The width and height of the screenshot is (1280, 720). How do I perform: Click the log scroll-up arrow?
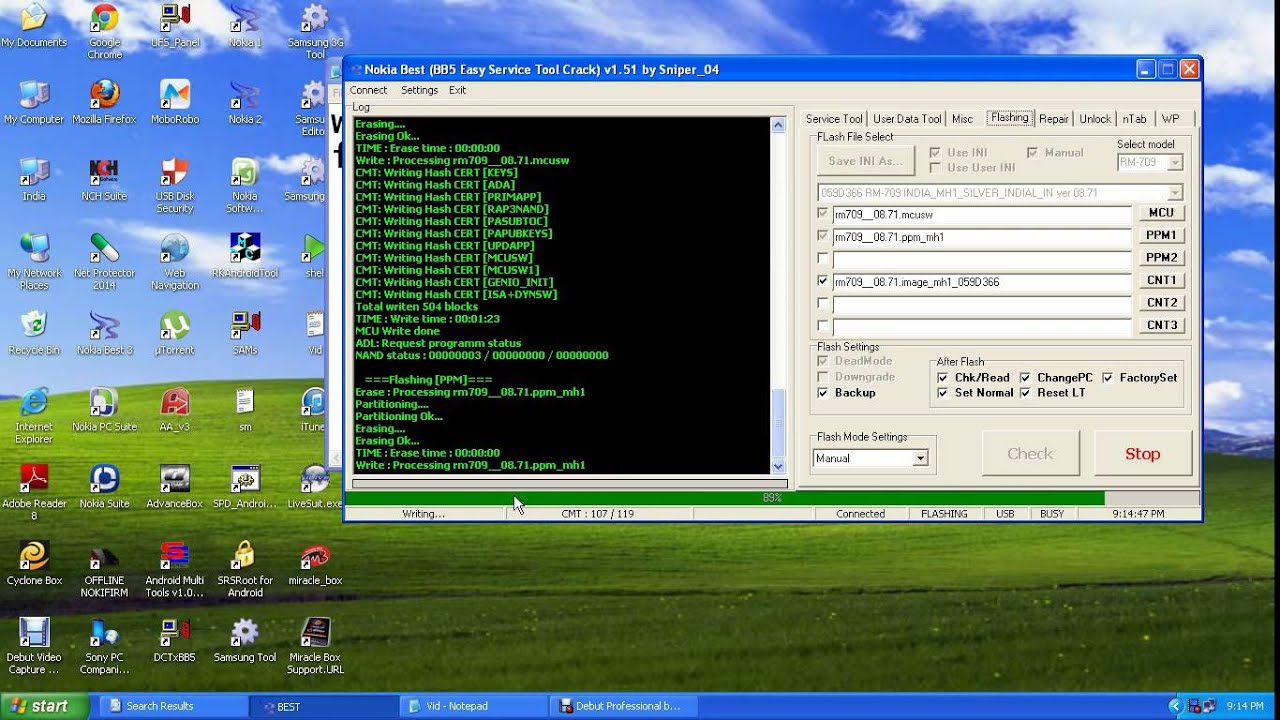(778, 125)
